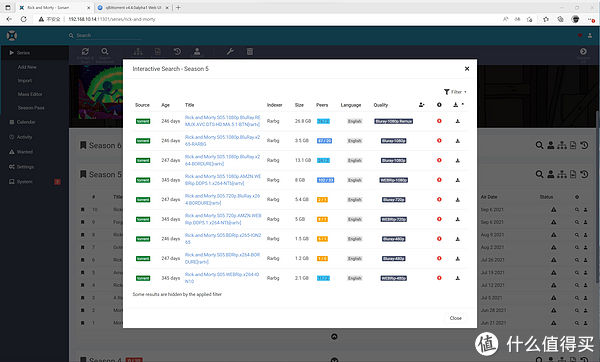Viewport: 600px width, 362px height.
Task: Open Manage Episodes file toolbar icon
Action: [x=158, y=52]
